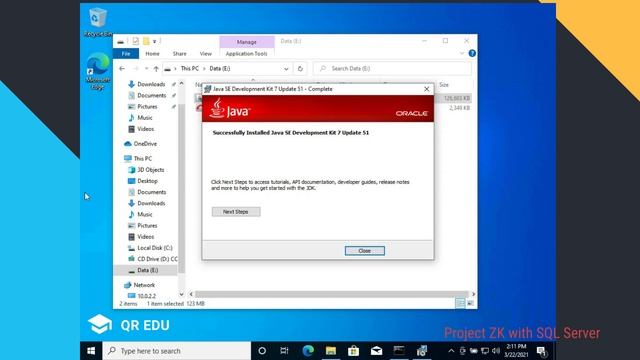Select the Manage contextual tab
Viewport: 640px width, 360px height.
[247, 42]
